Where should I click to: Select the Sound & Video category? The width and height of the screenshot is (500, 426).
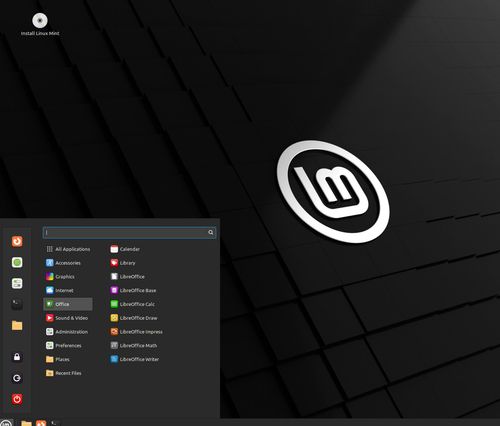(x=68, y=318)
